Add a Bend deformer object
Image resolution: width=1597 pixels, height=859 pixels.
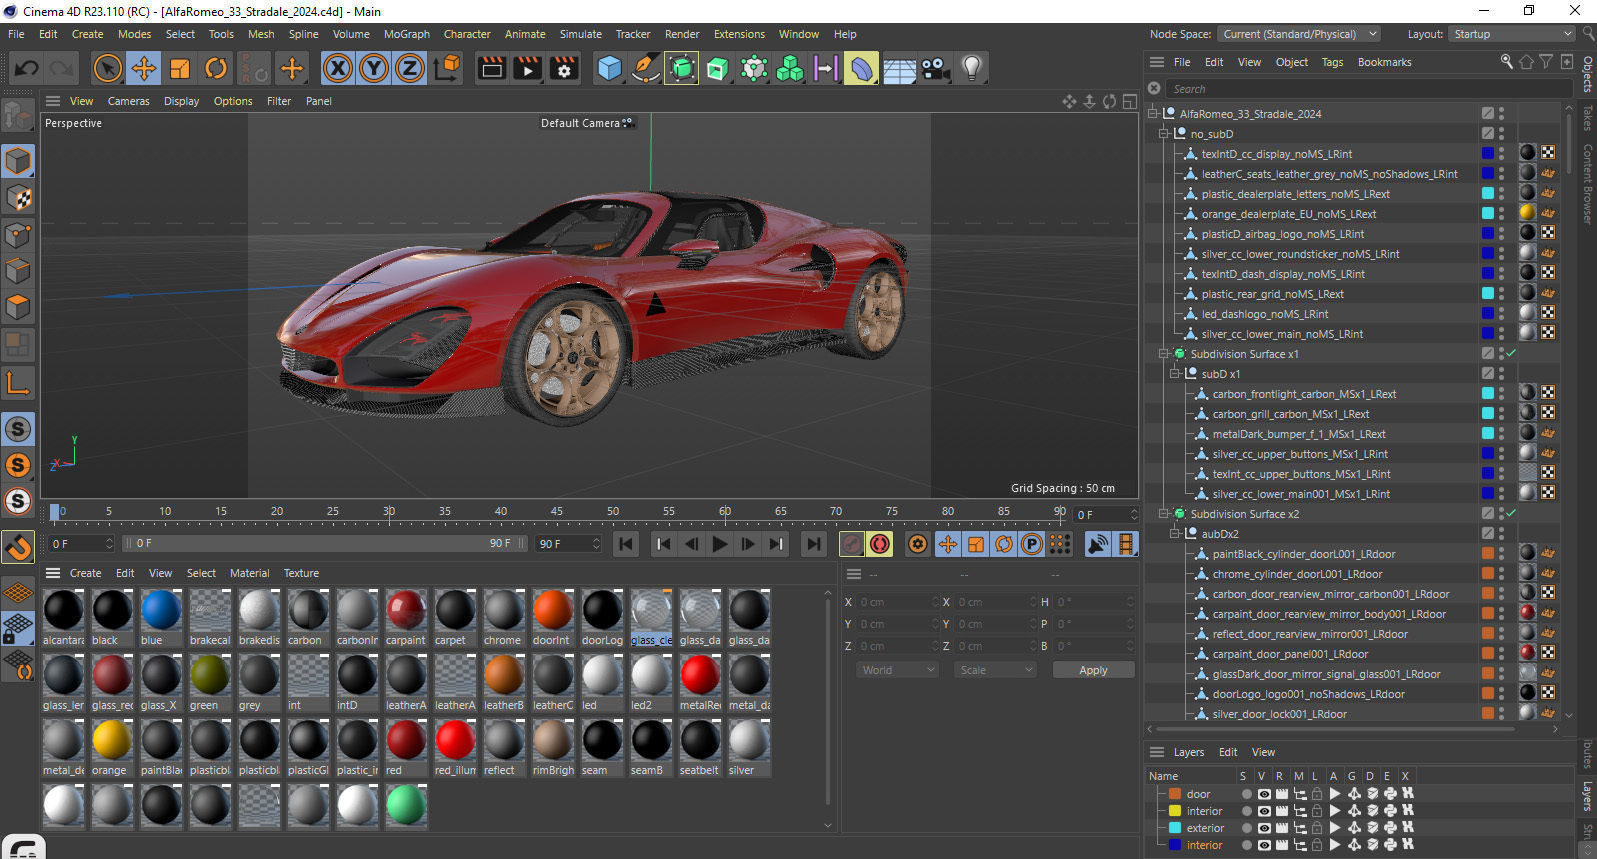click(862, 68)
